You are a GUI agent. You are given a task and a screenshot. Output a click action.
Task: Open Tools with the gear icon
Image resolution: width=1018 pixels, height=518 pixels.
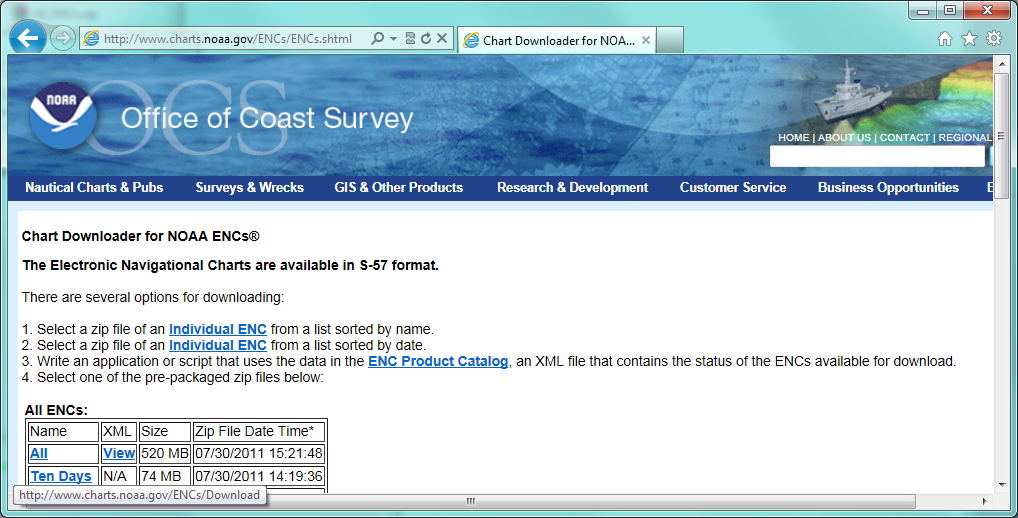point(994,38)
